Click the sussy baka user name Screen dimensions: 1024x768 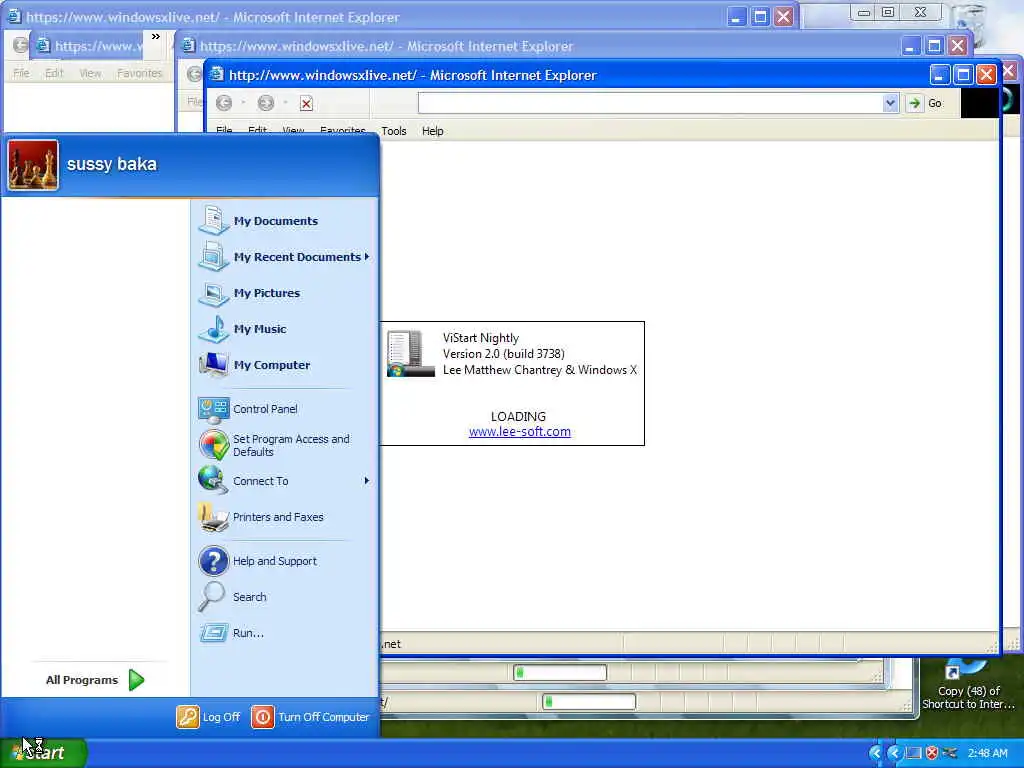112,164
